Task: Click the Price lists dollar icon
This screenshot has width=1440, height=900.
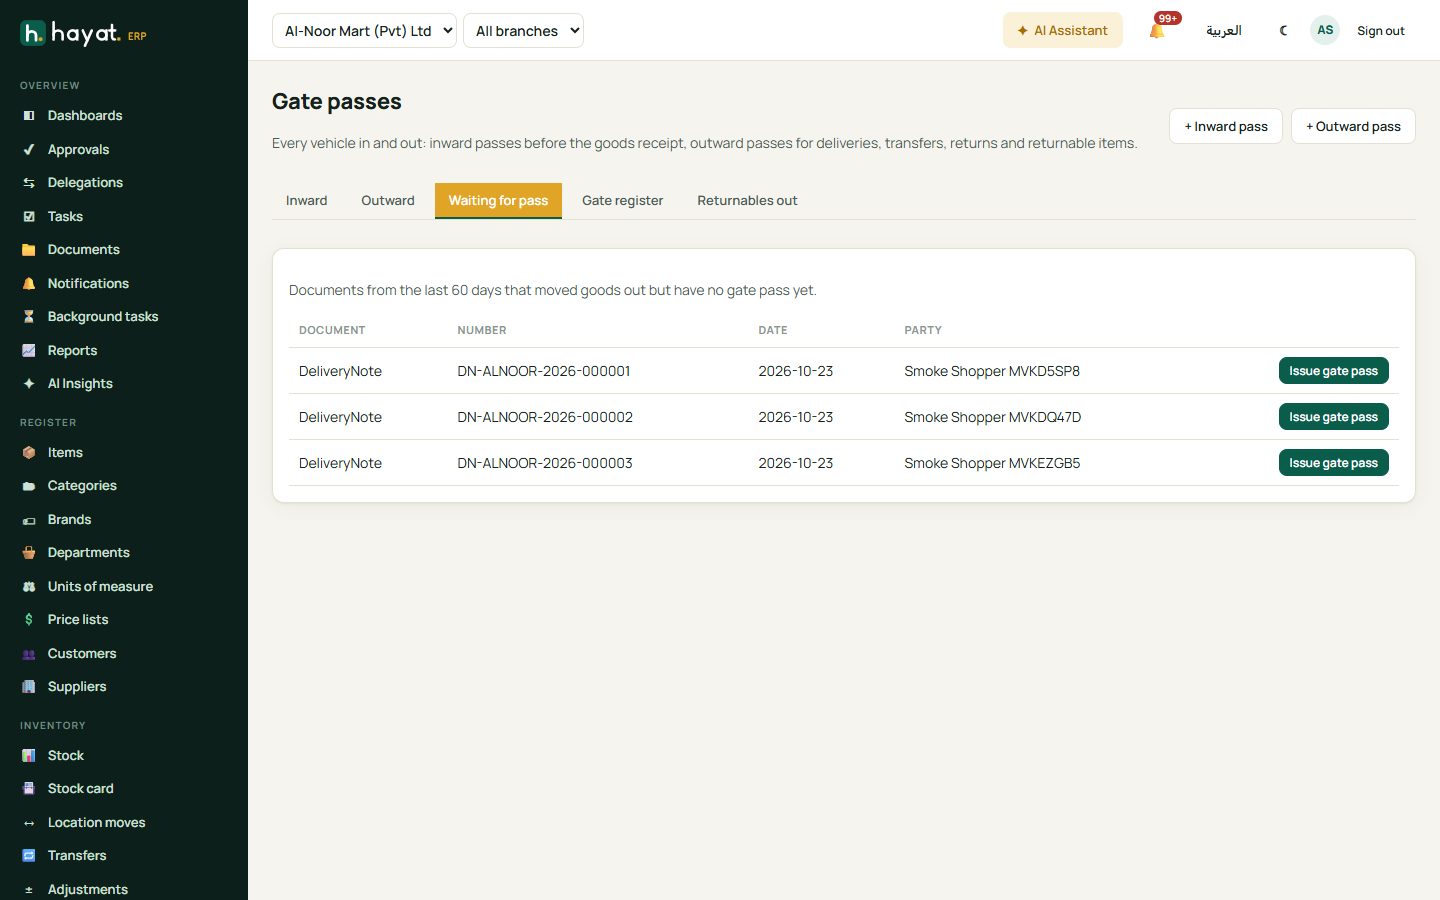Action: coord(29,620)
